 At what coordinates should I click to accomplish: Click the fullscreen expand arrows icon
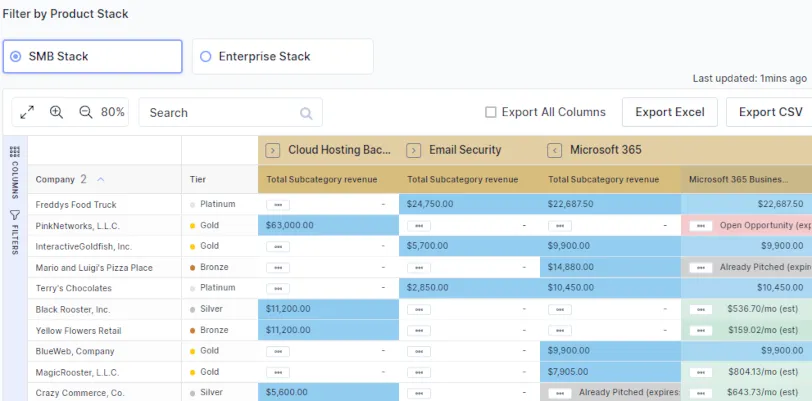pyautogui.click(x=27, y=112)
